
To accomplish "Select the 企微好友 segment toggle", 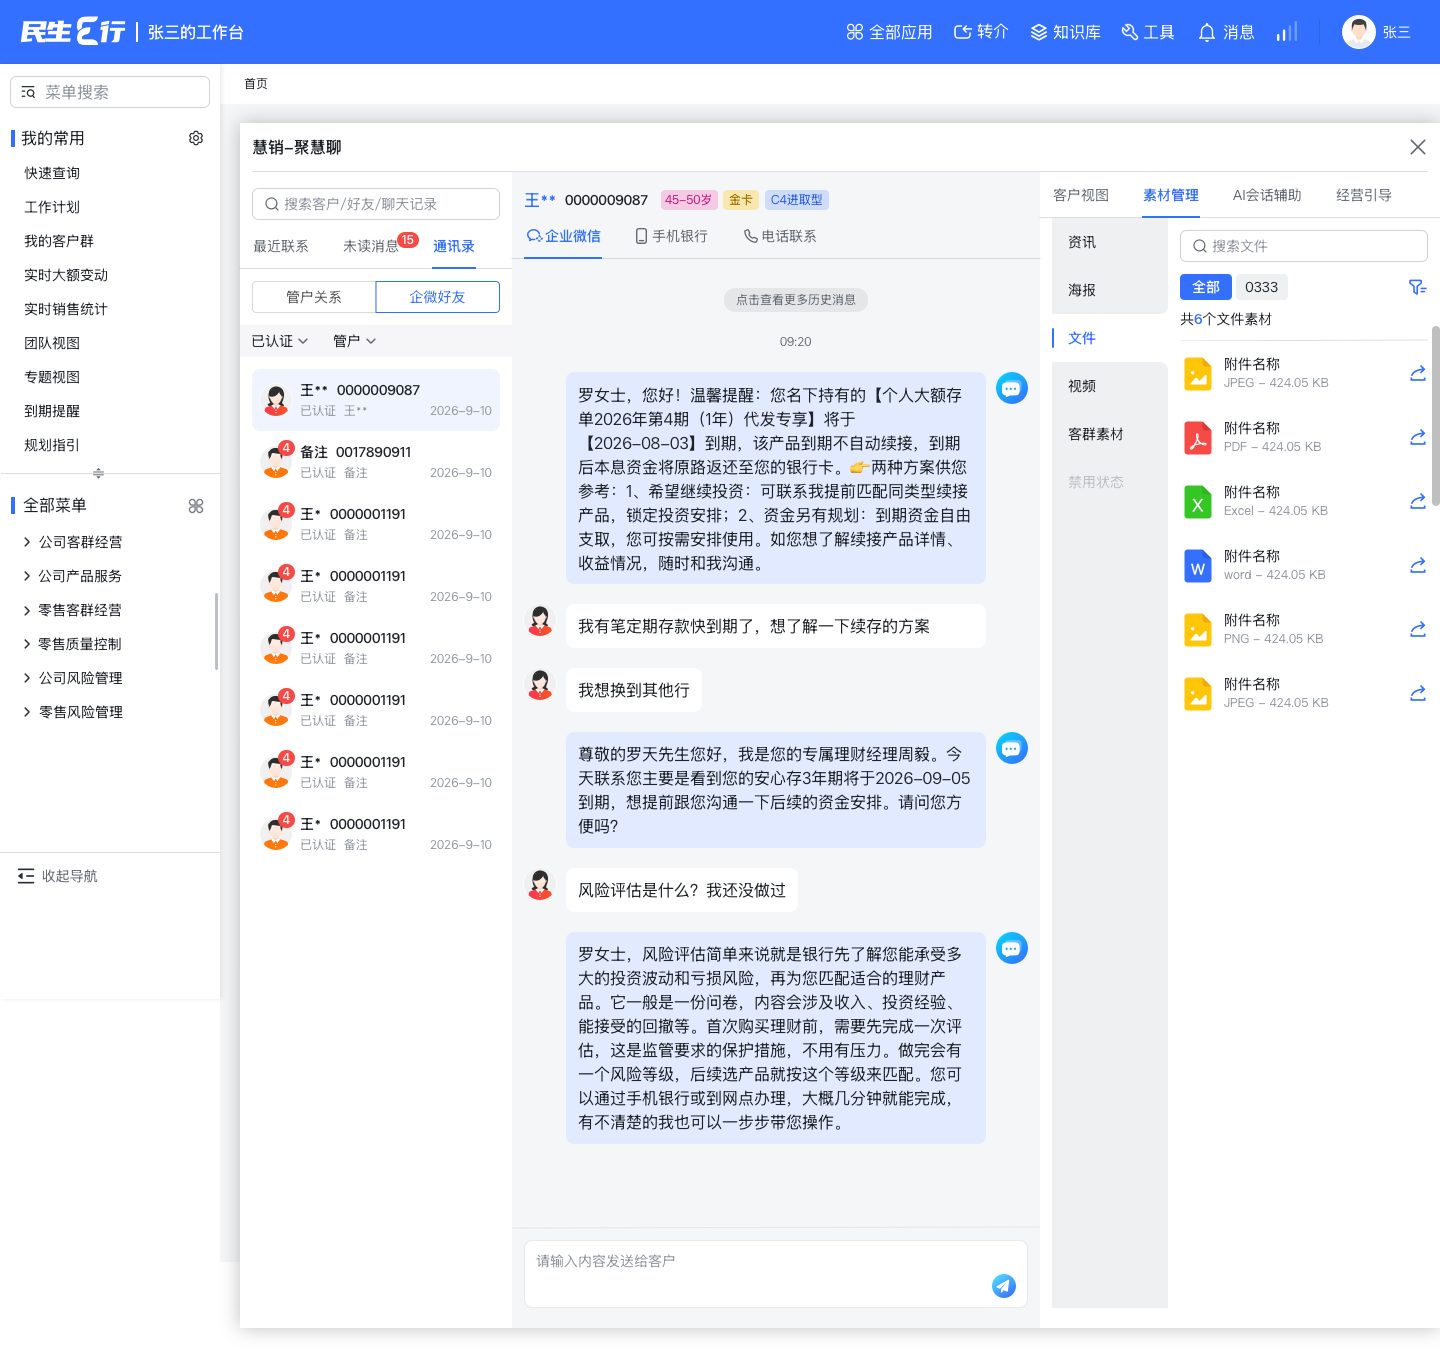I will coord(438,297).
